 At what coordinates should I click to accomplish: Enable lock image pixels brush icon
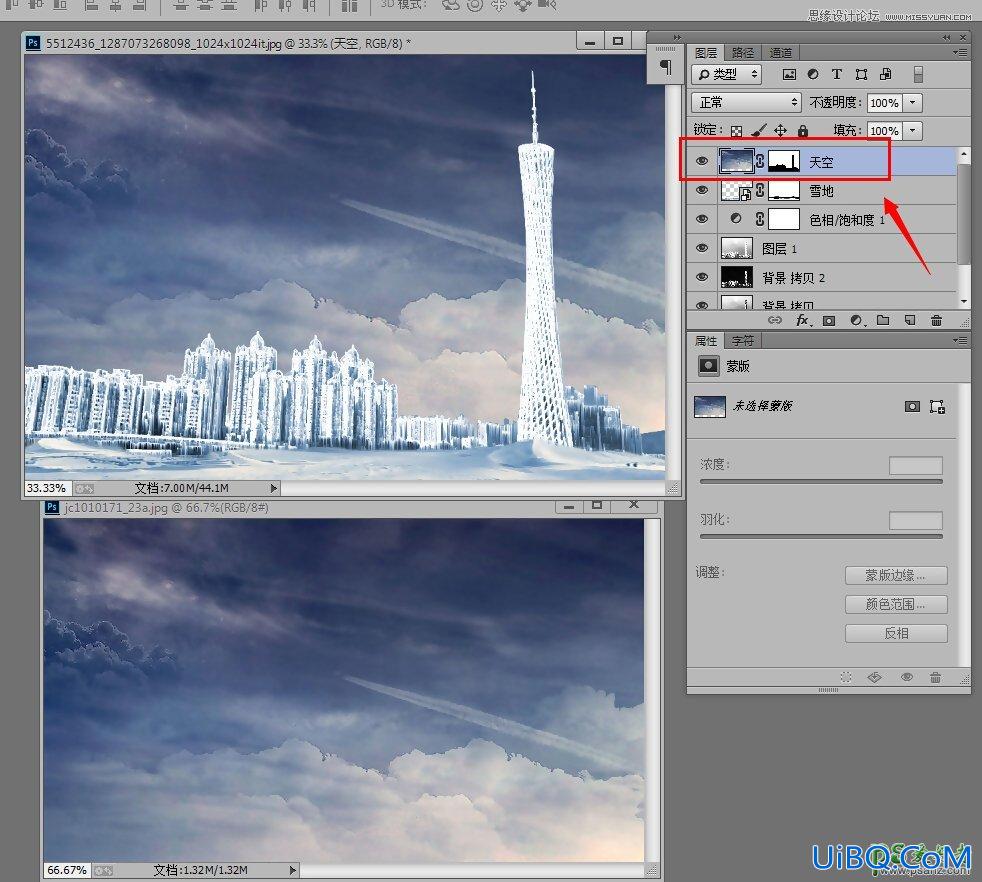point(758,130)
